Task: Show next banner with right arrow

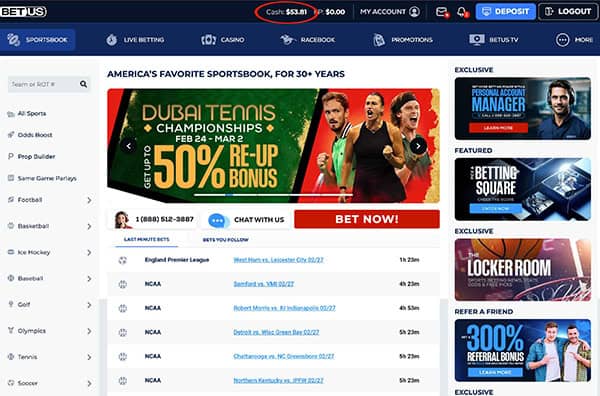Action: tap(418, 146)
